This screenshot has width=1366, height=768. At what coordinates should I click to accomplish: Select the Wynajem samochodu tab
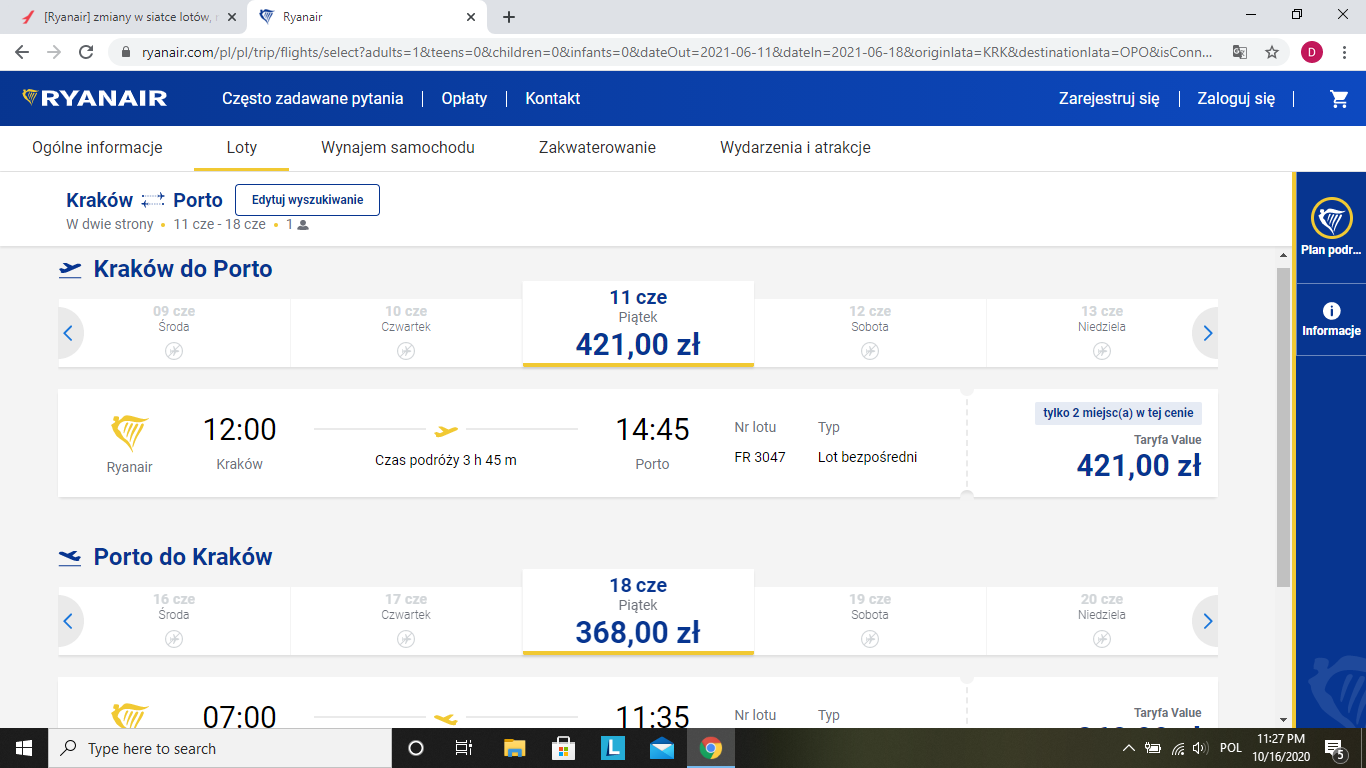pyautogui.click(x=398, y=148)
